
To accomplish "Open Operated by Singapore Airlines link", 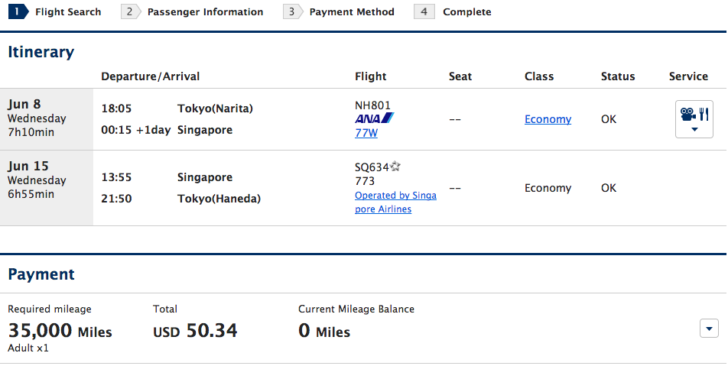I will click(x=396, y=202).
